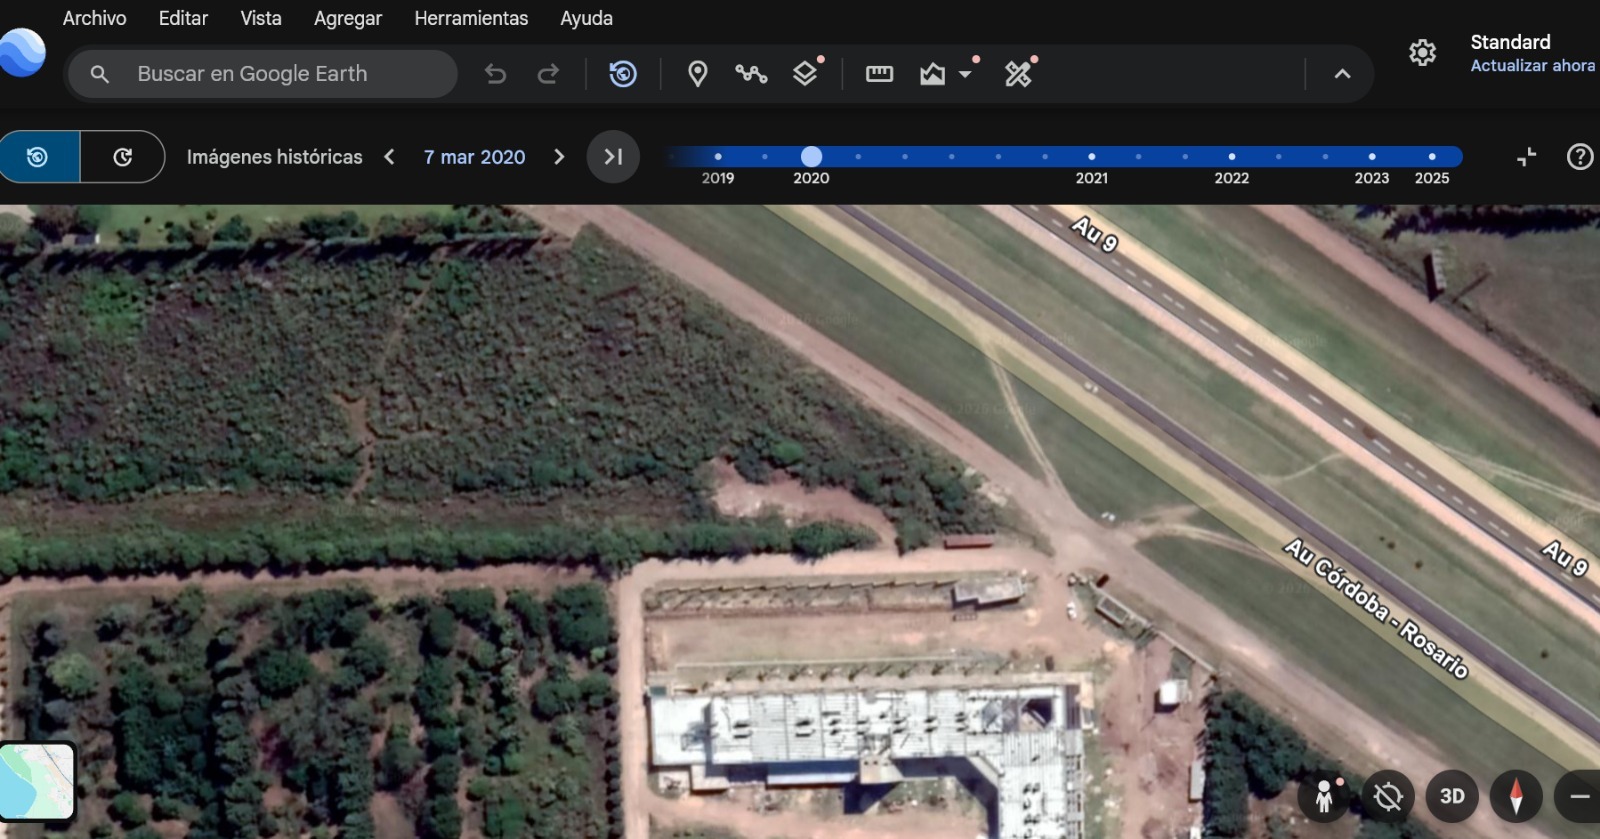The image size is (1600, 839).
Task: Open the Editar menu
Action: [183, 18]
